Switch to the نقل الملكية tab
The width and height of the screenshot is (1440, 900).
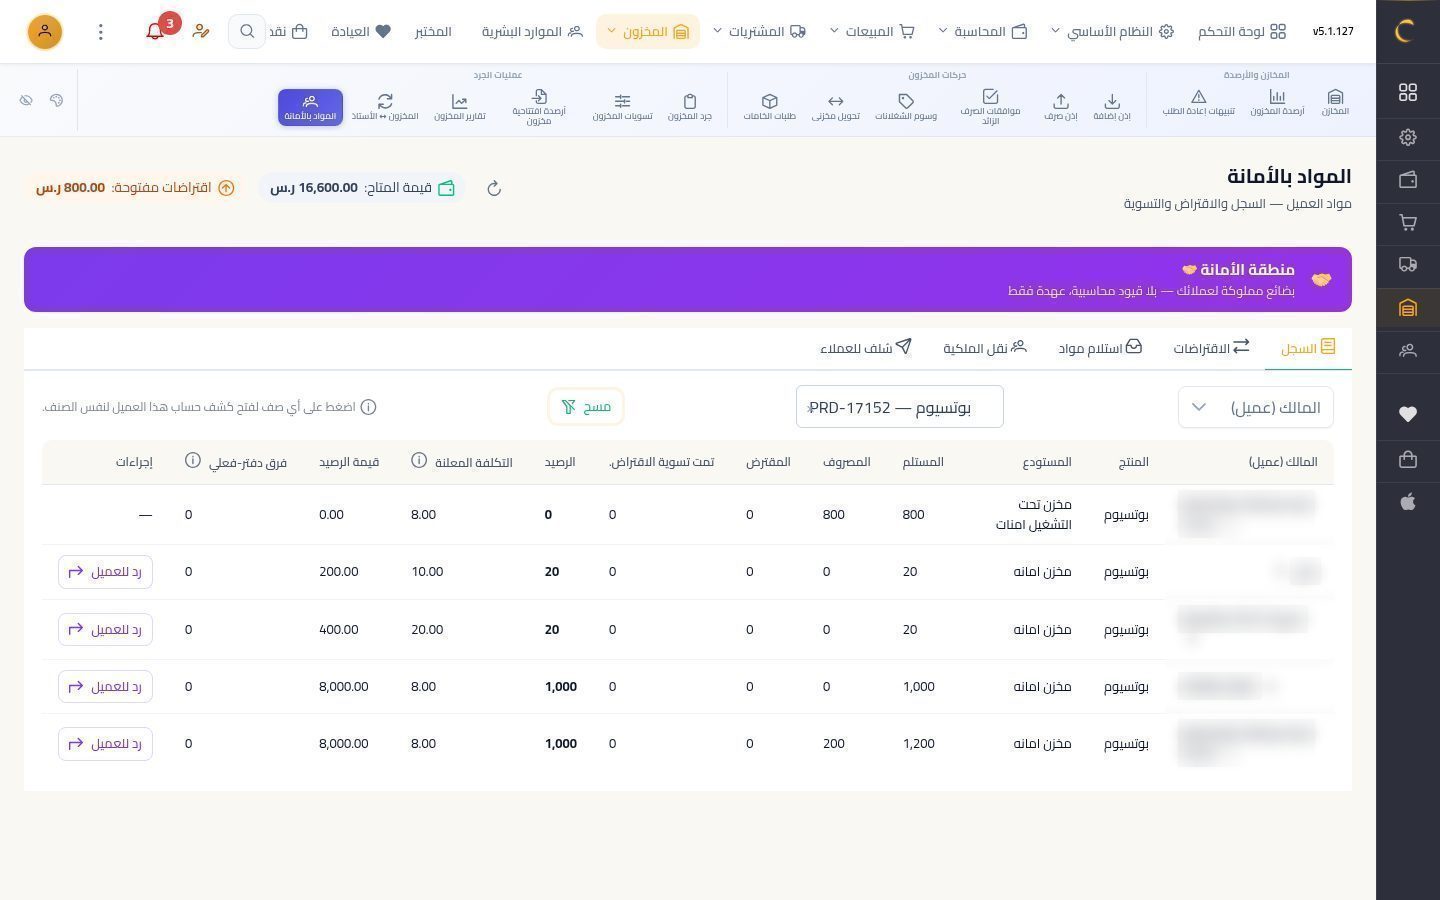pyautogui.click(x=985, y=348)
